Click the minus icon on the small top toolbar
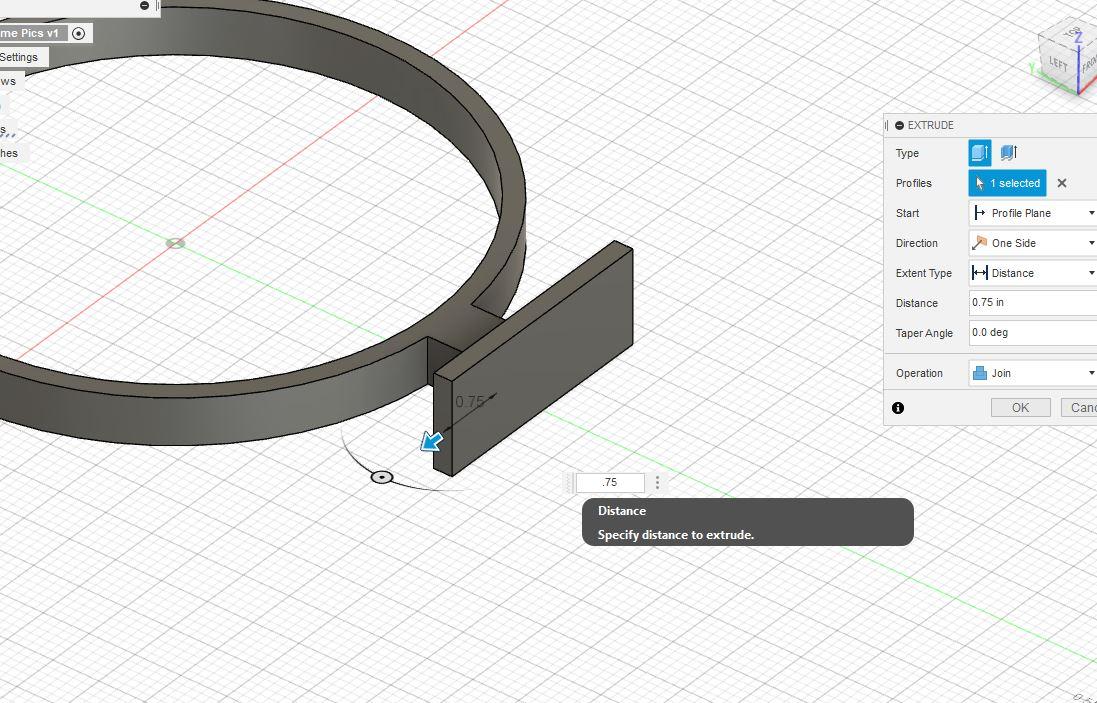Screen dimensions: 1097x703 tap(145, 6)
